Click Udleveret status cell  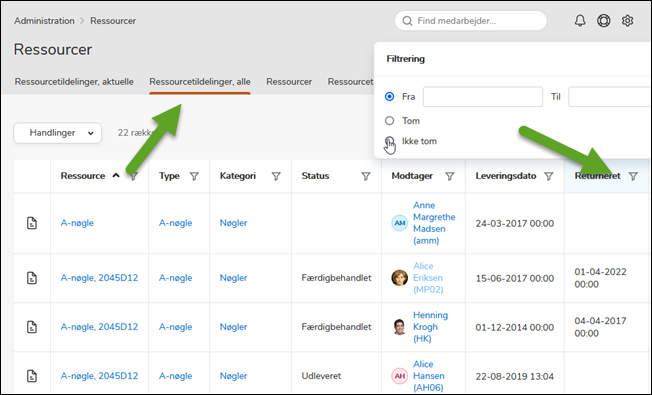click(x=321, y=376)
